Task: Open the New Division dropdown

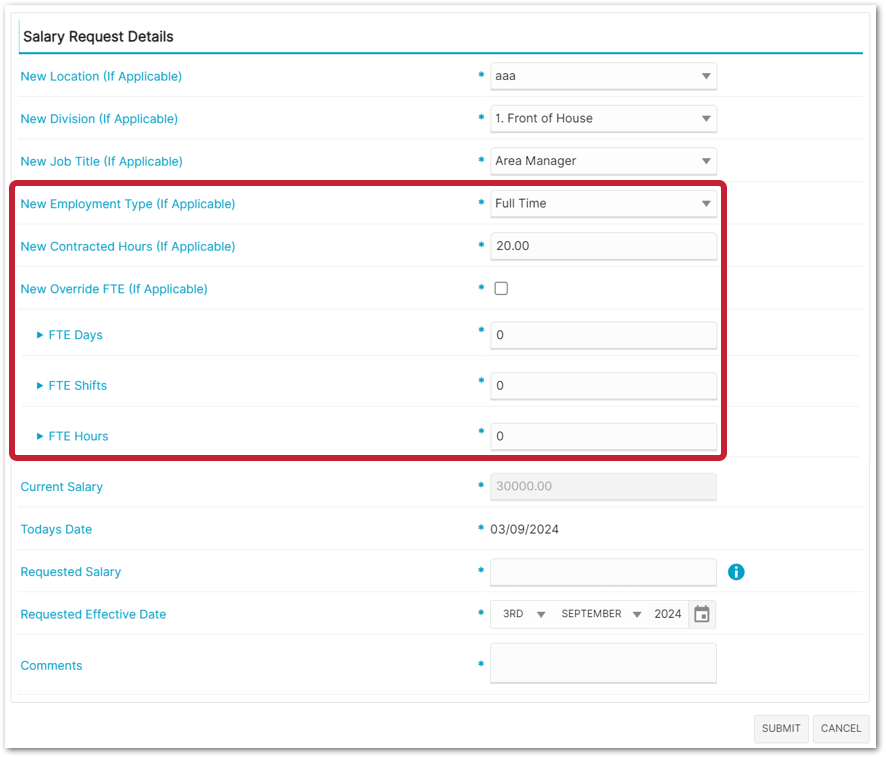Action: [603, 118]
